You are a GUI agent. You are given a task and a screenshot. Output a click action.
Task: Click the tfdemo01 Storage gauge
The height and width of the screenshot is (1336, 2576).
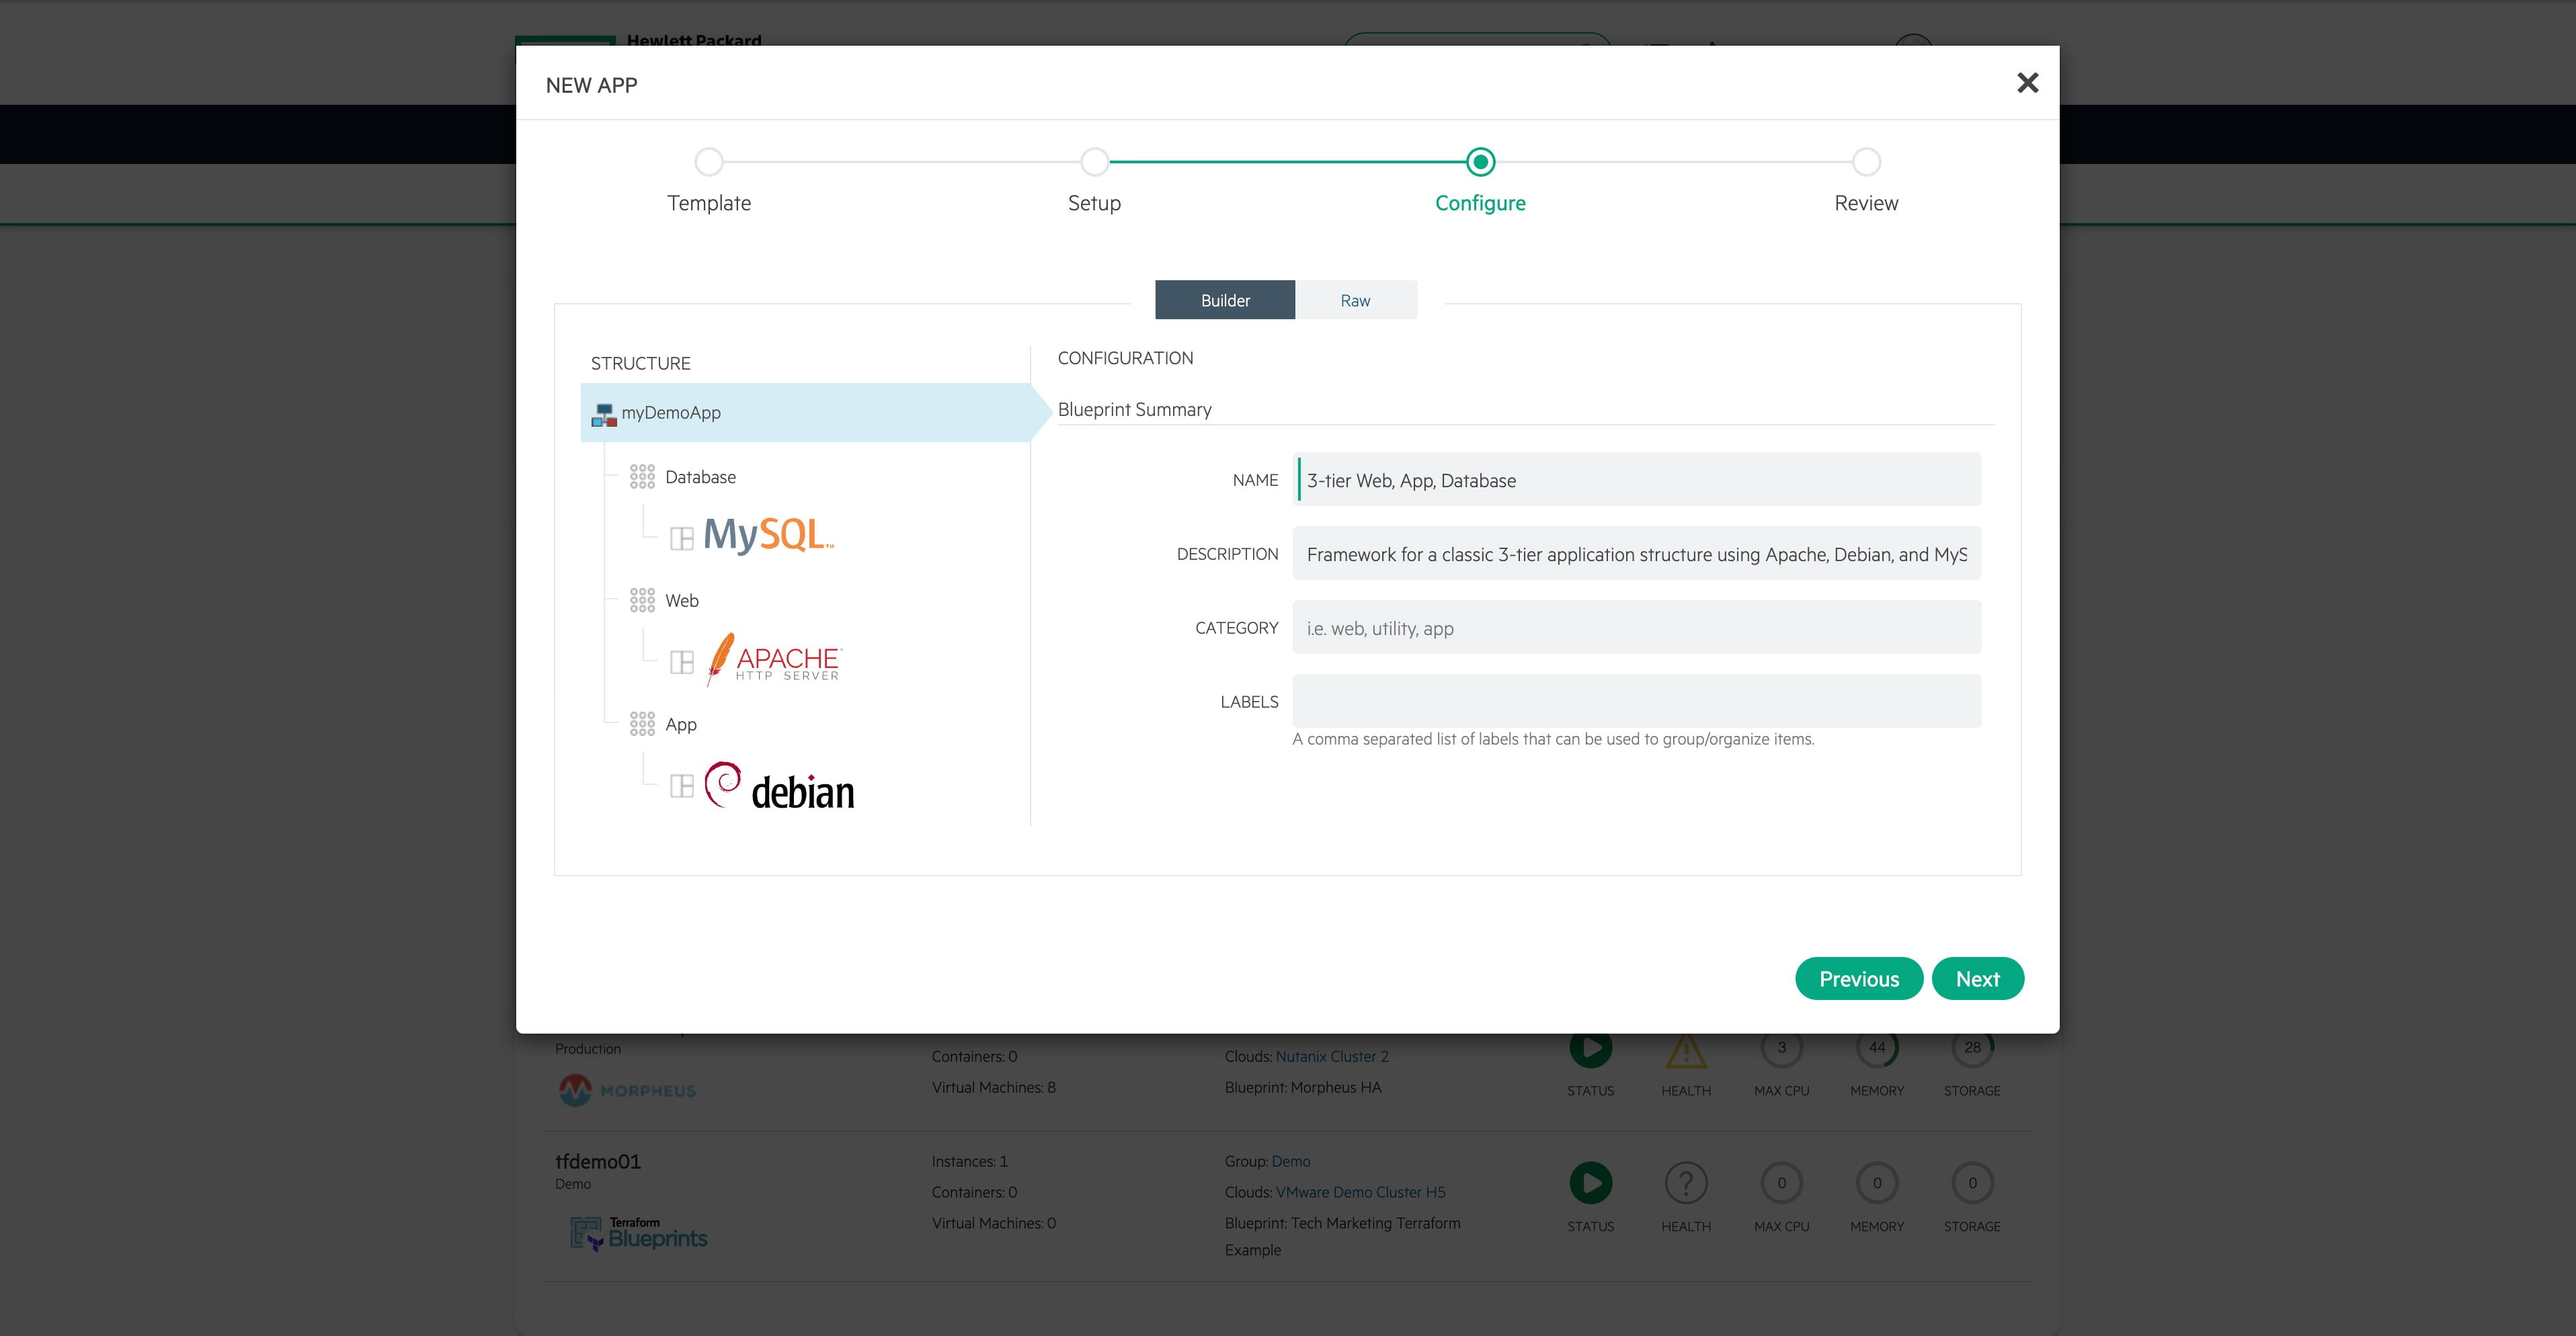[x=1972, y=1183]
